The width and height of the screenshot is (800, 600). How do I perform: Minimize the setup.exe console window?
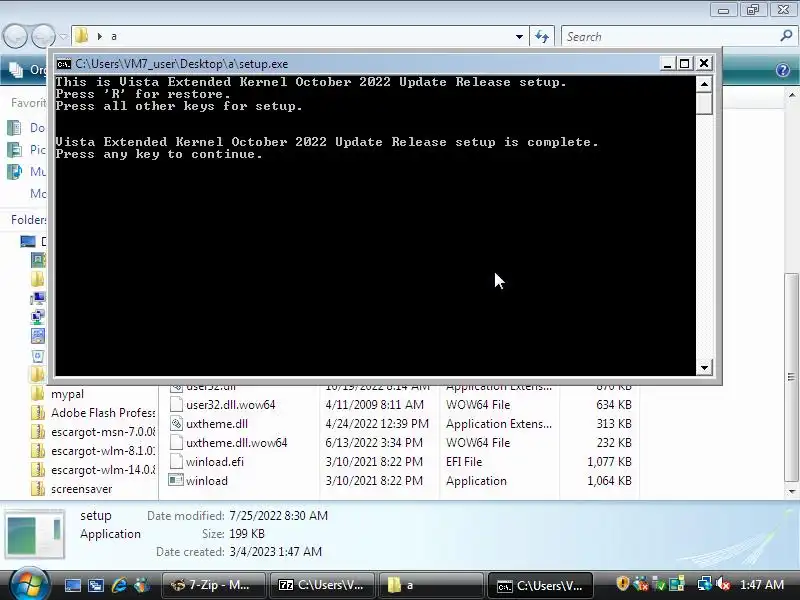[x=666, y=64]
